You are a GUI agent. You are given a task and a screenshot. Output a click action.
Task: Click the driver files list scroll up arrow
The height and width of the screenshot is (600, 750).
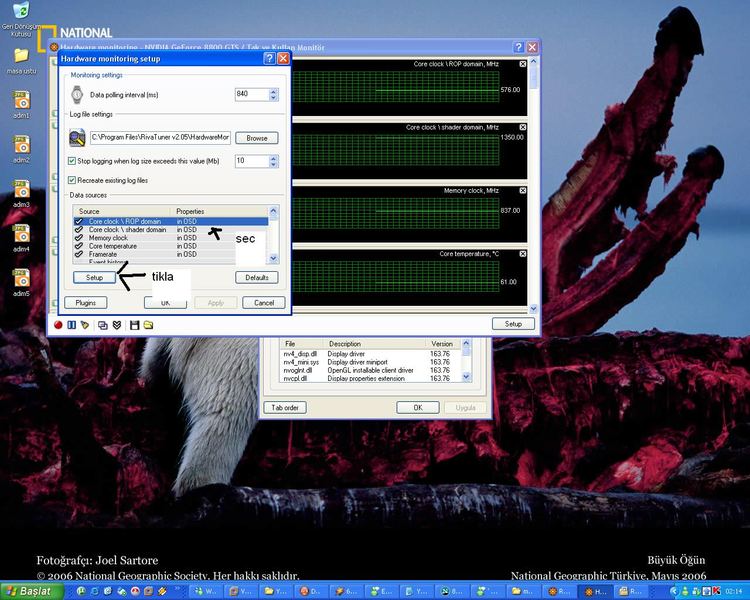tap(466, 344)
